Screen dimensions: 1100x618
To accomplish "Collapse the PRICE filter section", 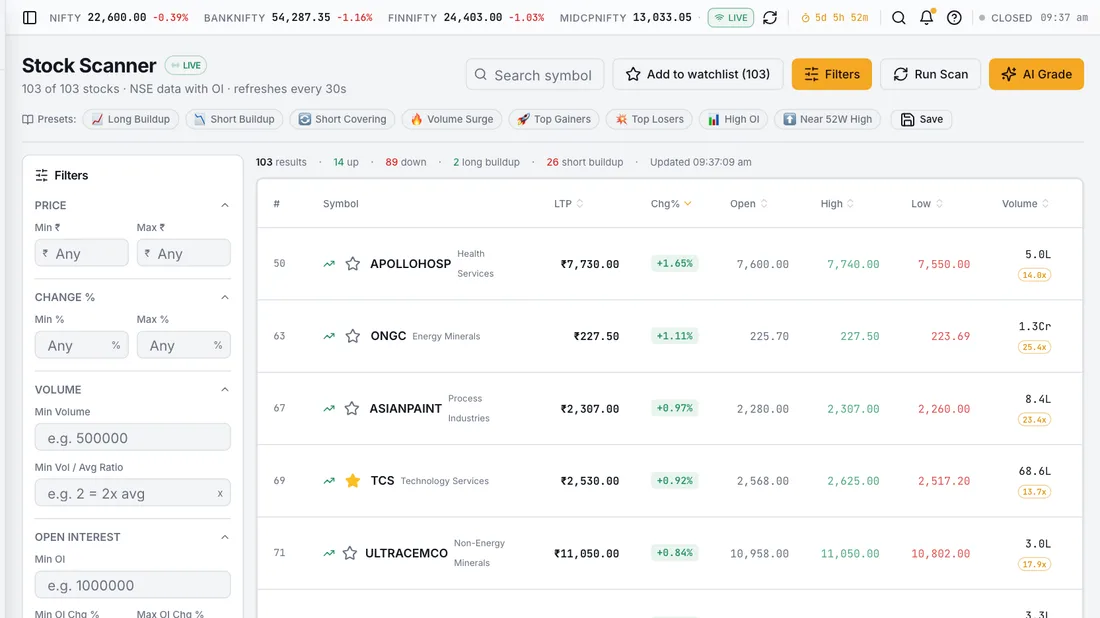I will coord(224,206).
